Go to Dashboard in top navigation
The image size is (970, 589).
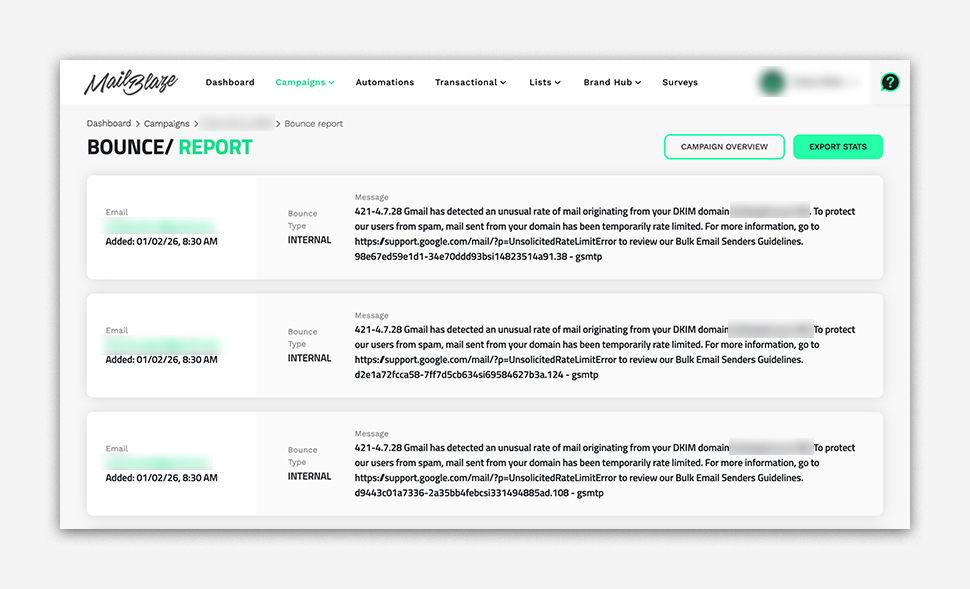point(230,83)
